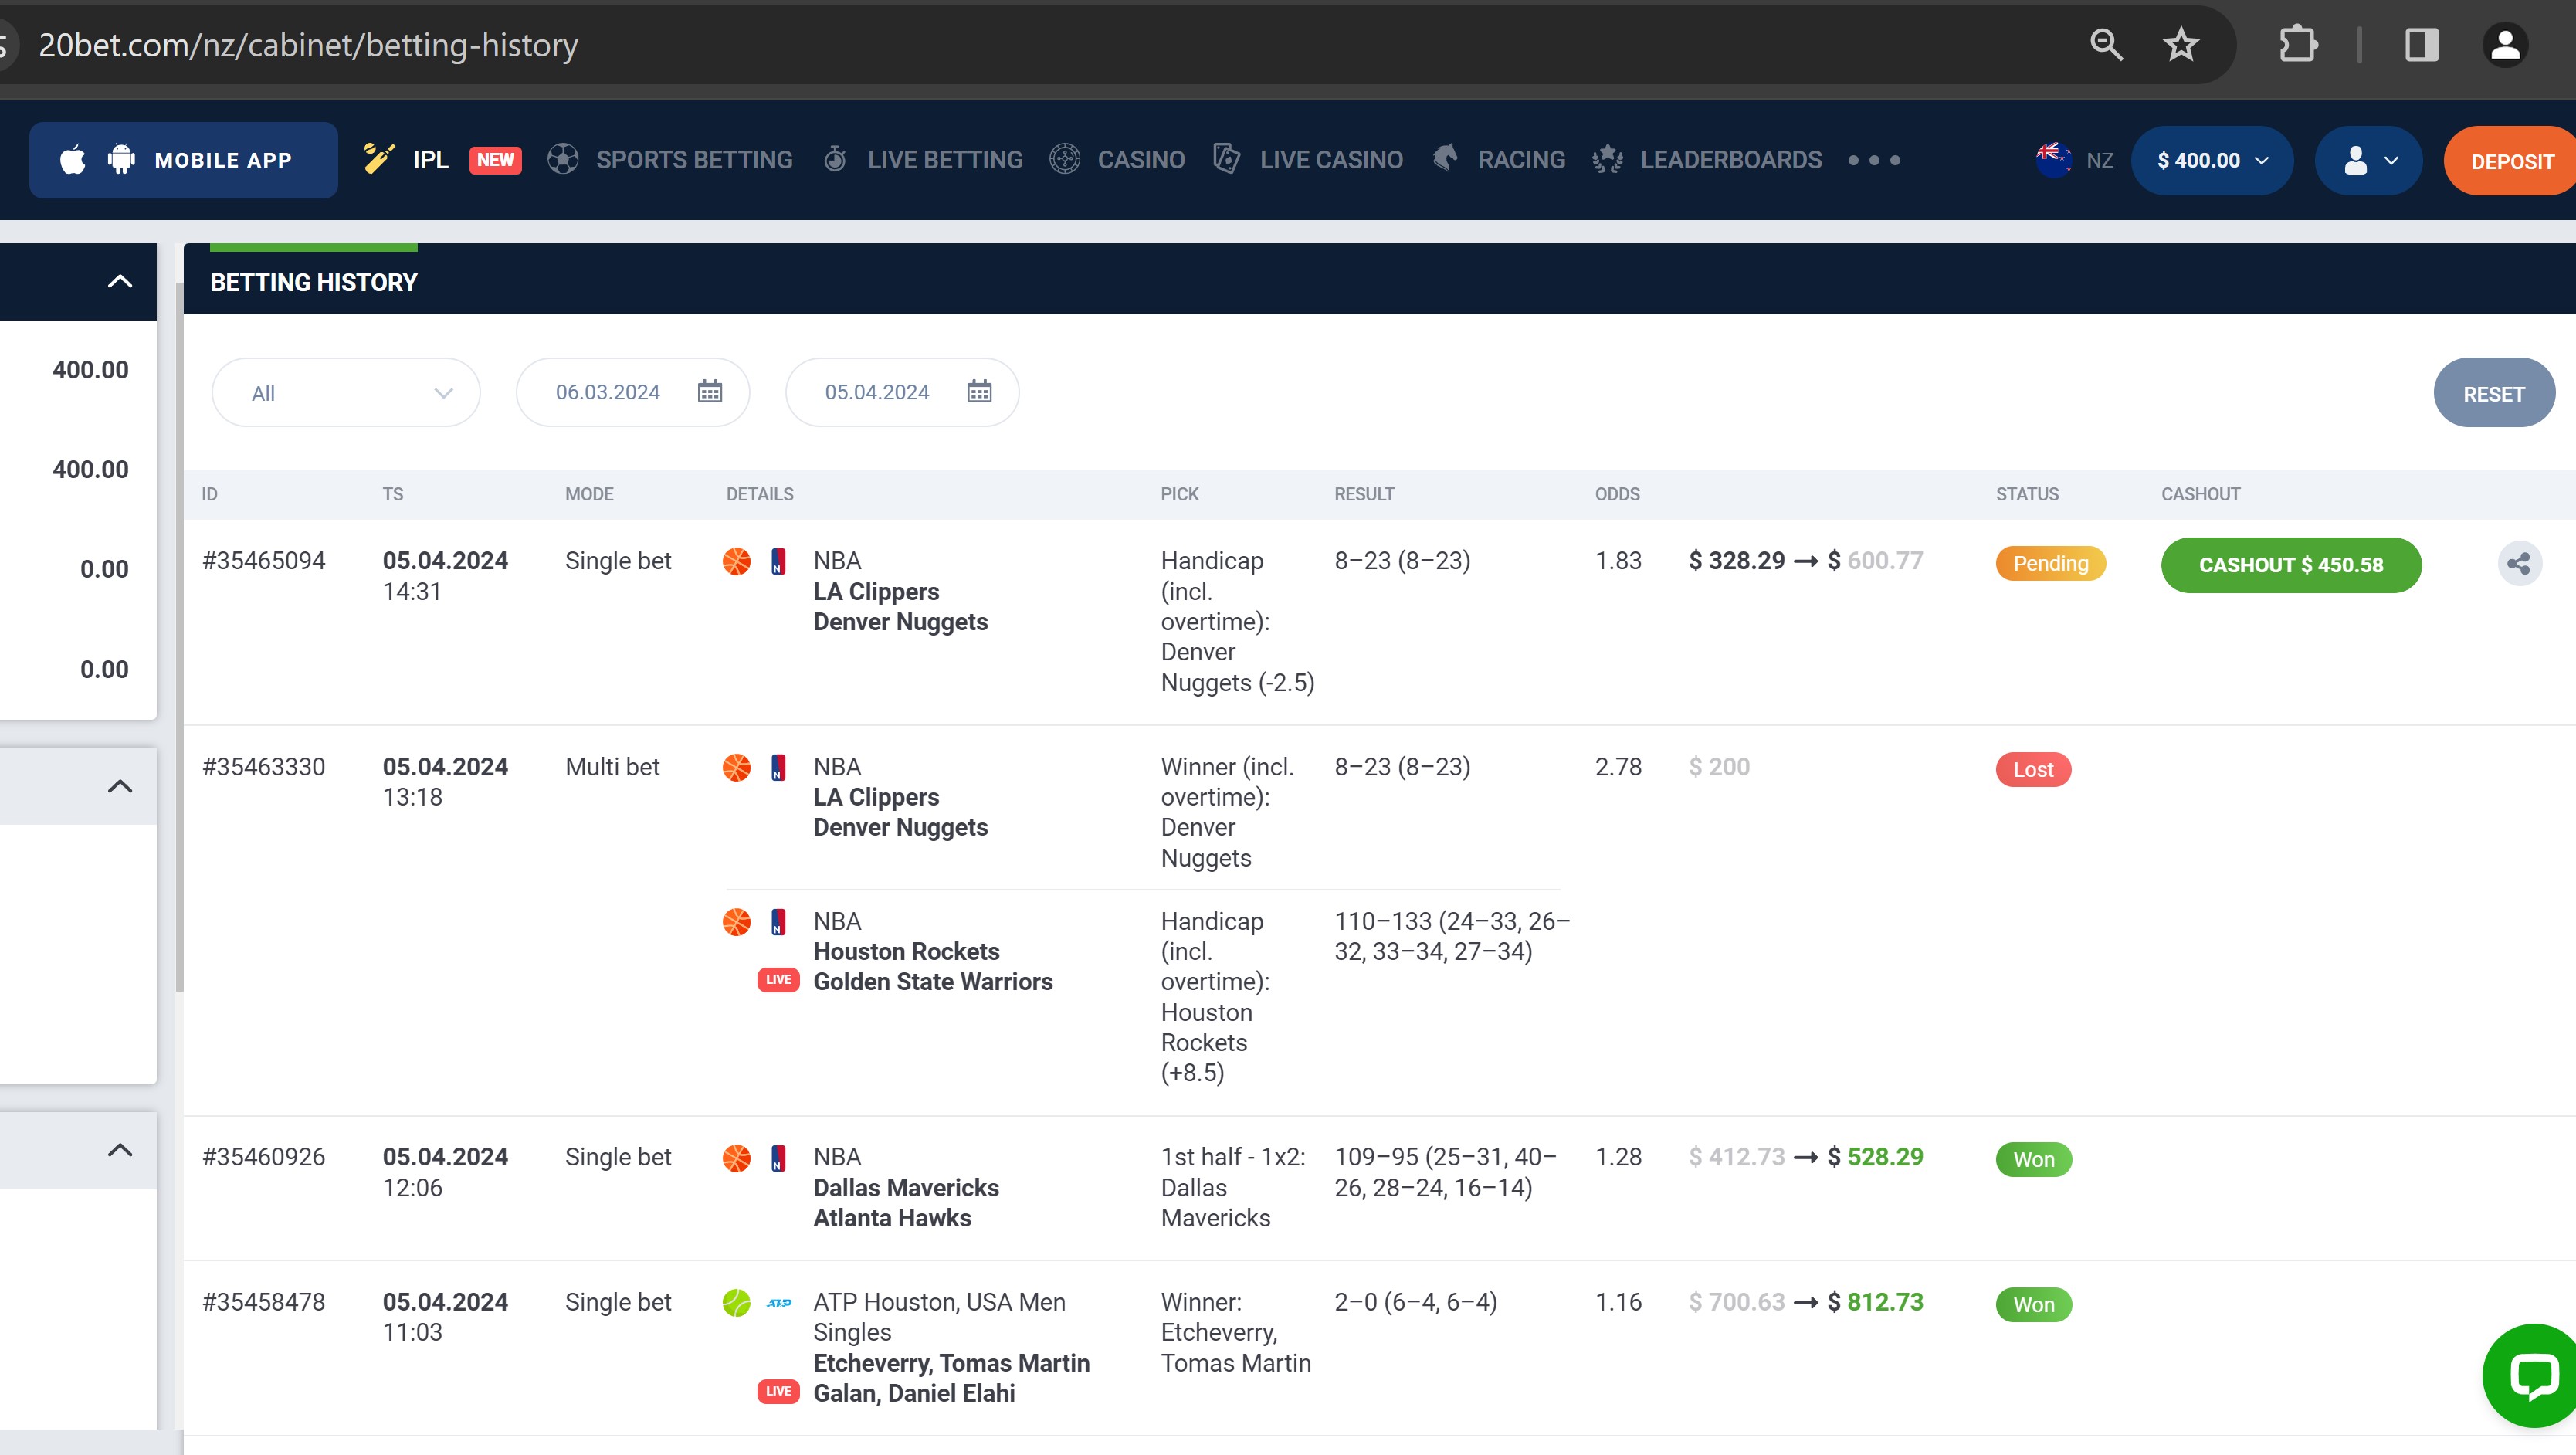Image resolution: width=2576 pixels, height=1455 pixels.
Task: Cash out bet for $ 450.58
Action: click(2291, 565)
